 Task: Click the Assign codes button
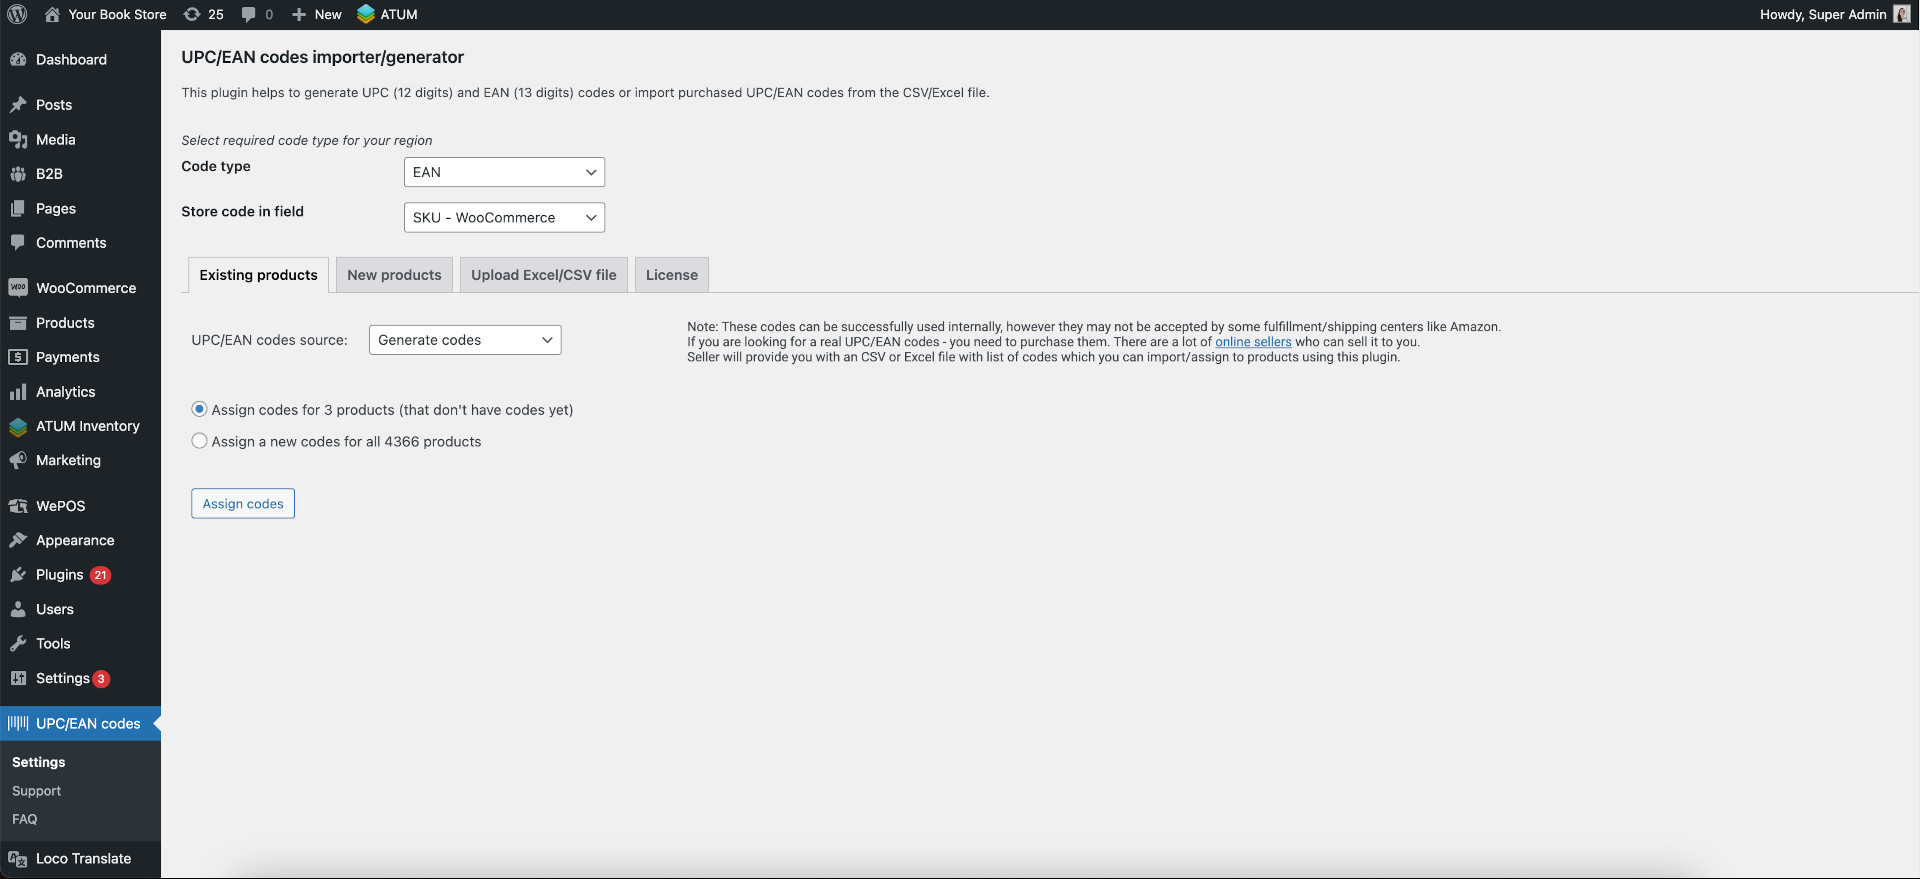(243, 503)
